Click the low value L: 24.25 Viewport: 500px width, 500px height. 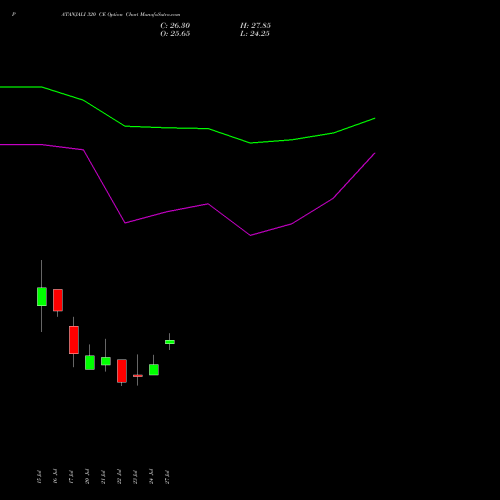click(255, 34)
